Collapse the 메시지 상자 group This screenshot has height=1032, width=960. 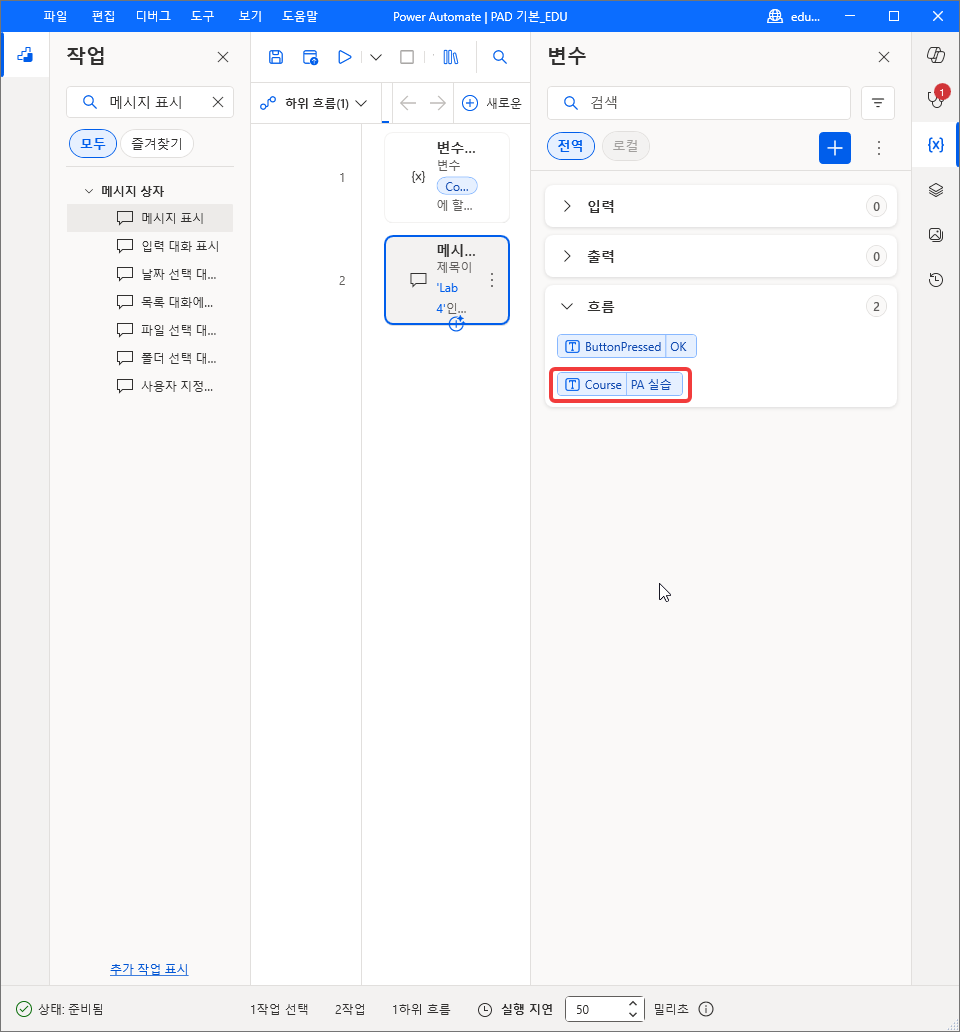coord(89,191)
